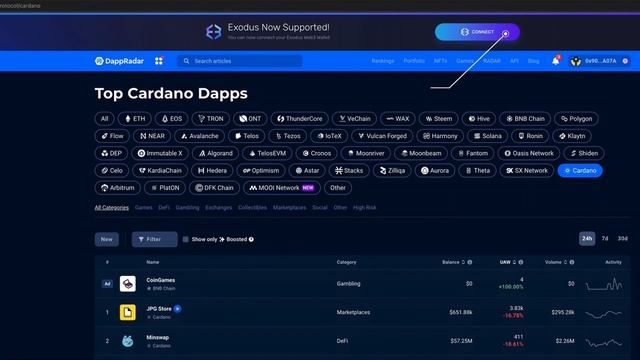Viewport: 640px width, 360px height.
Task: Open Rankings nav menu
Action: [x=383, y=61]
